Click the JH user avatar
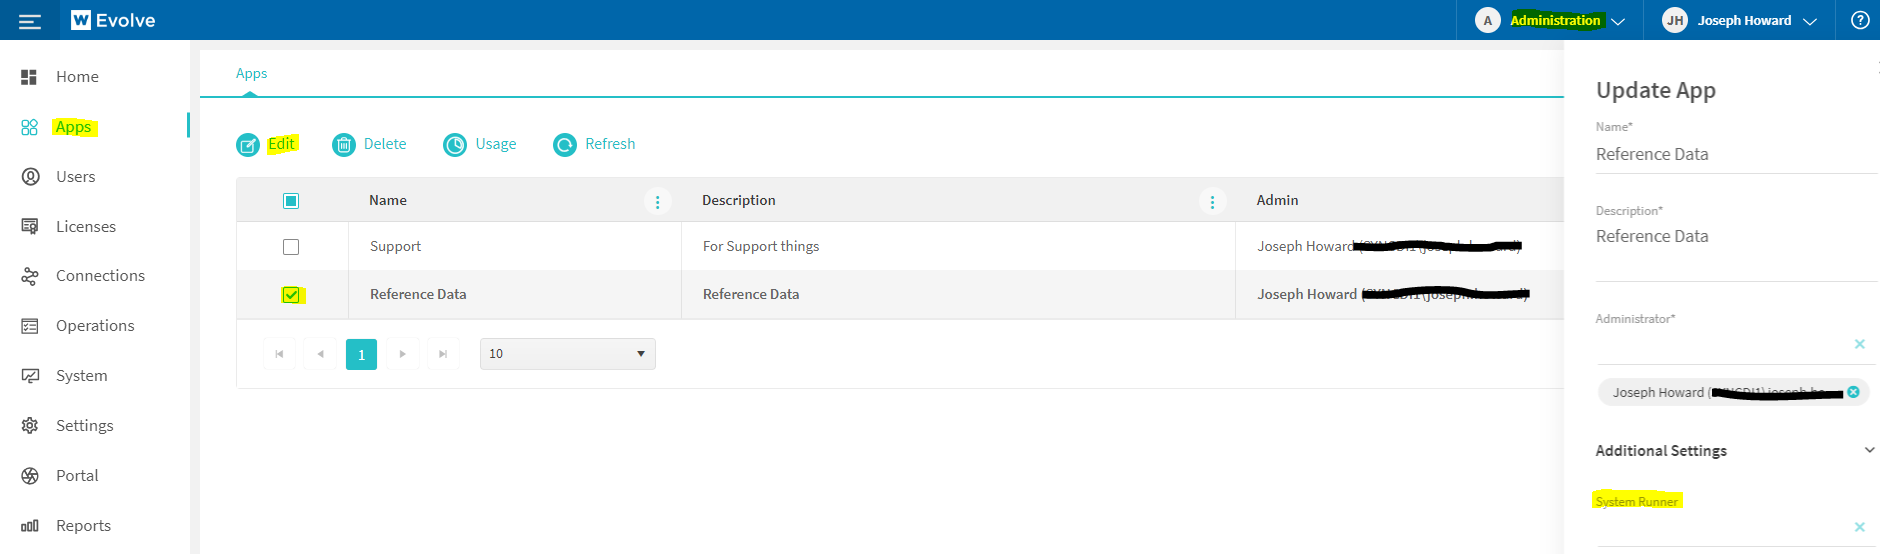The height and width of the screenshot is (554, 1880). (1675, 20)
